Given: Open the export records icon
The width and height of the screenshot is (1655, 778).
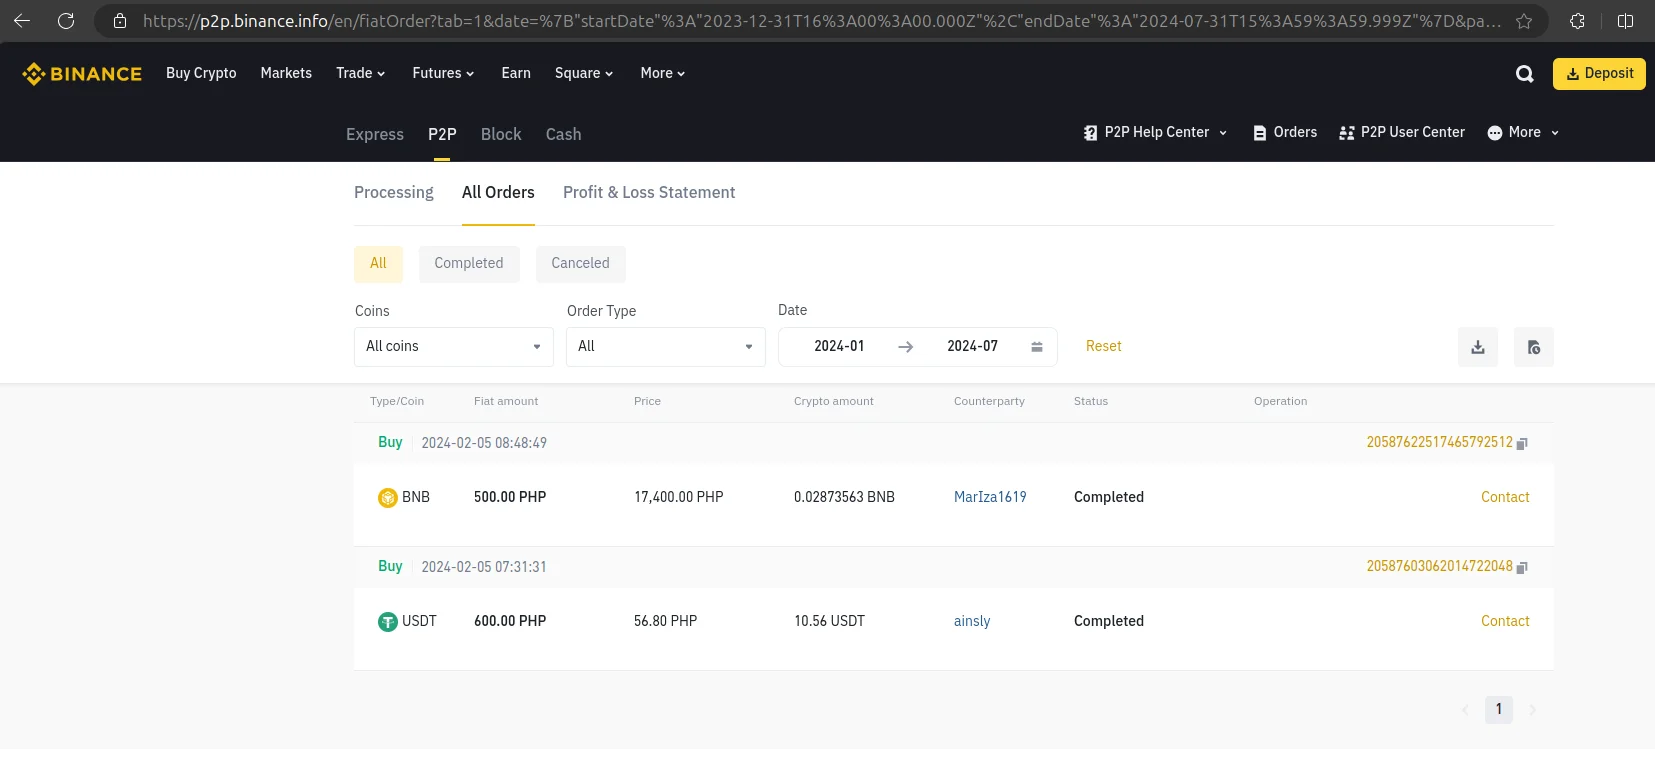Looking at the screenshot, I should point(1534,347).
